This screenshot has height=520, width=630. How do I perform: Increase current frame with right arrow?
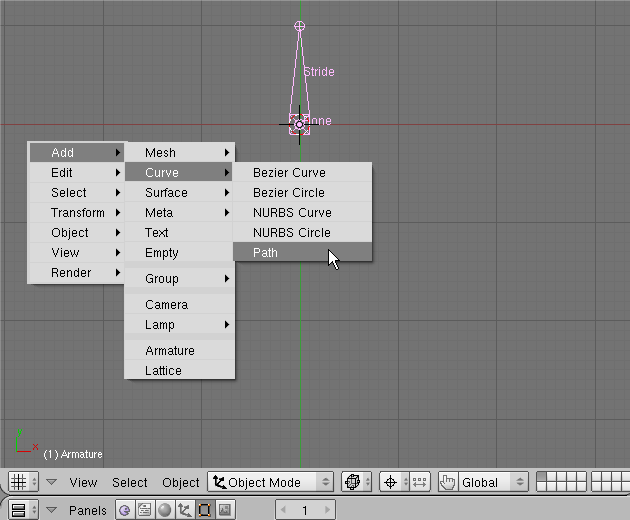[327, 510]
